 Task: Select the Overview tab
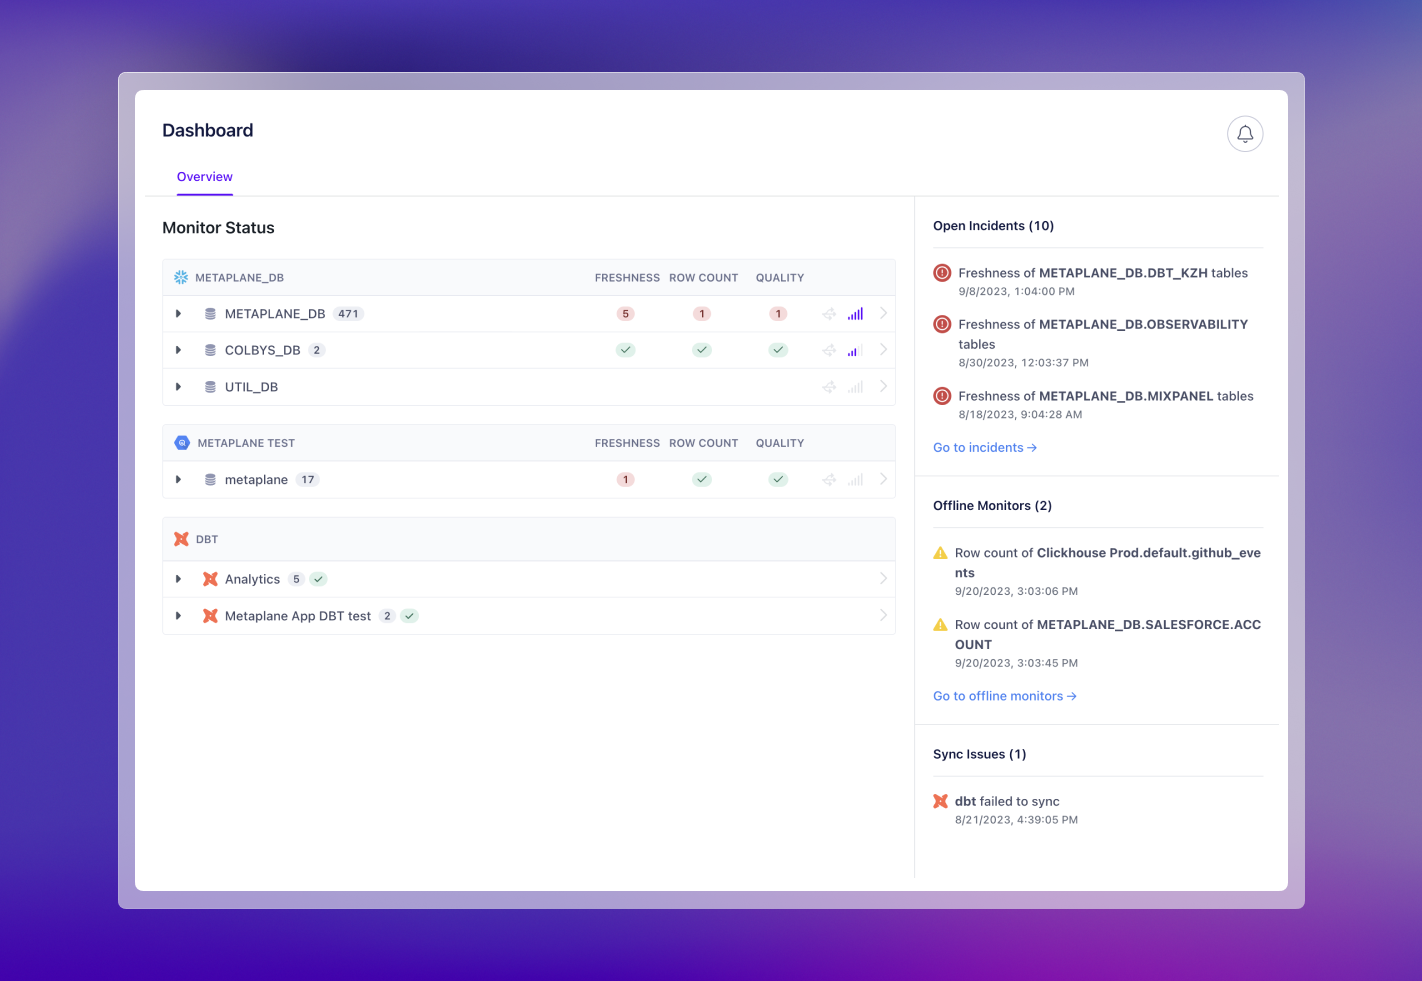coord(204,177)
